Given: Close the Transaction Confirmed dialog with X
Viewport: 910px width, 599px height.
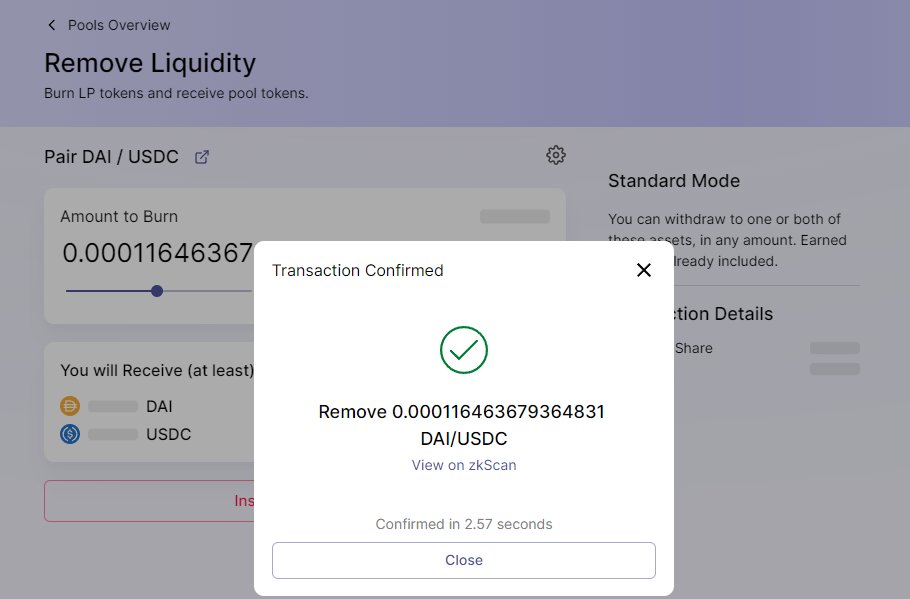Looking at the screenshot, I should click(x=644, y=270).
